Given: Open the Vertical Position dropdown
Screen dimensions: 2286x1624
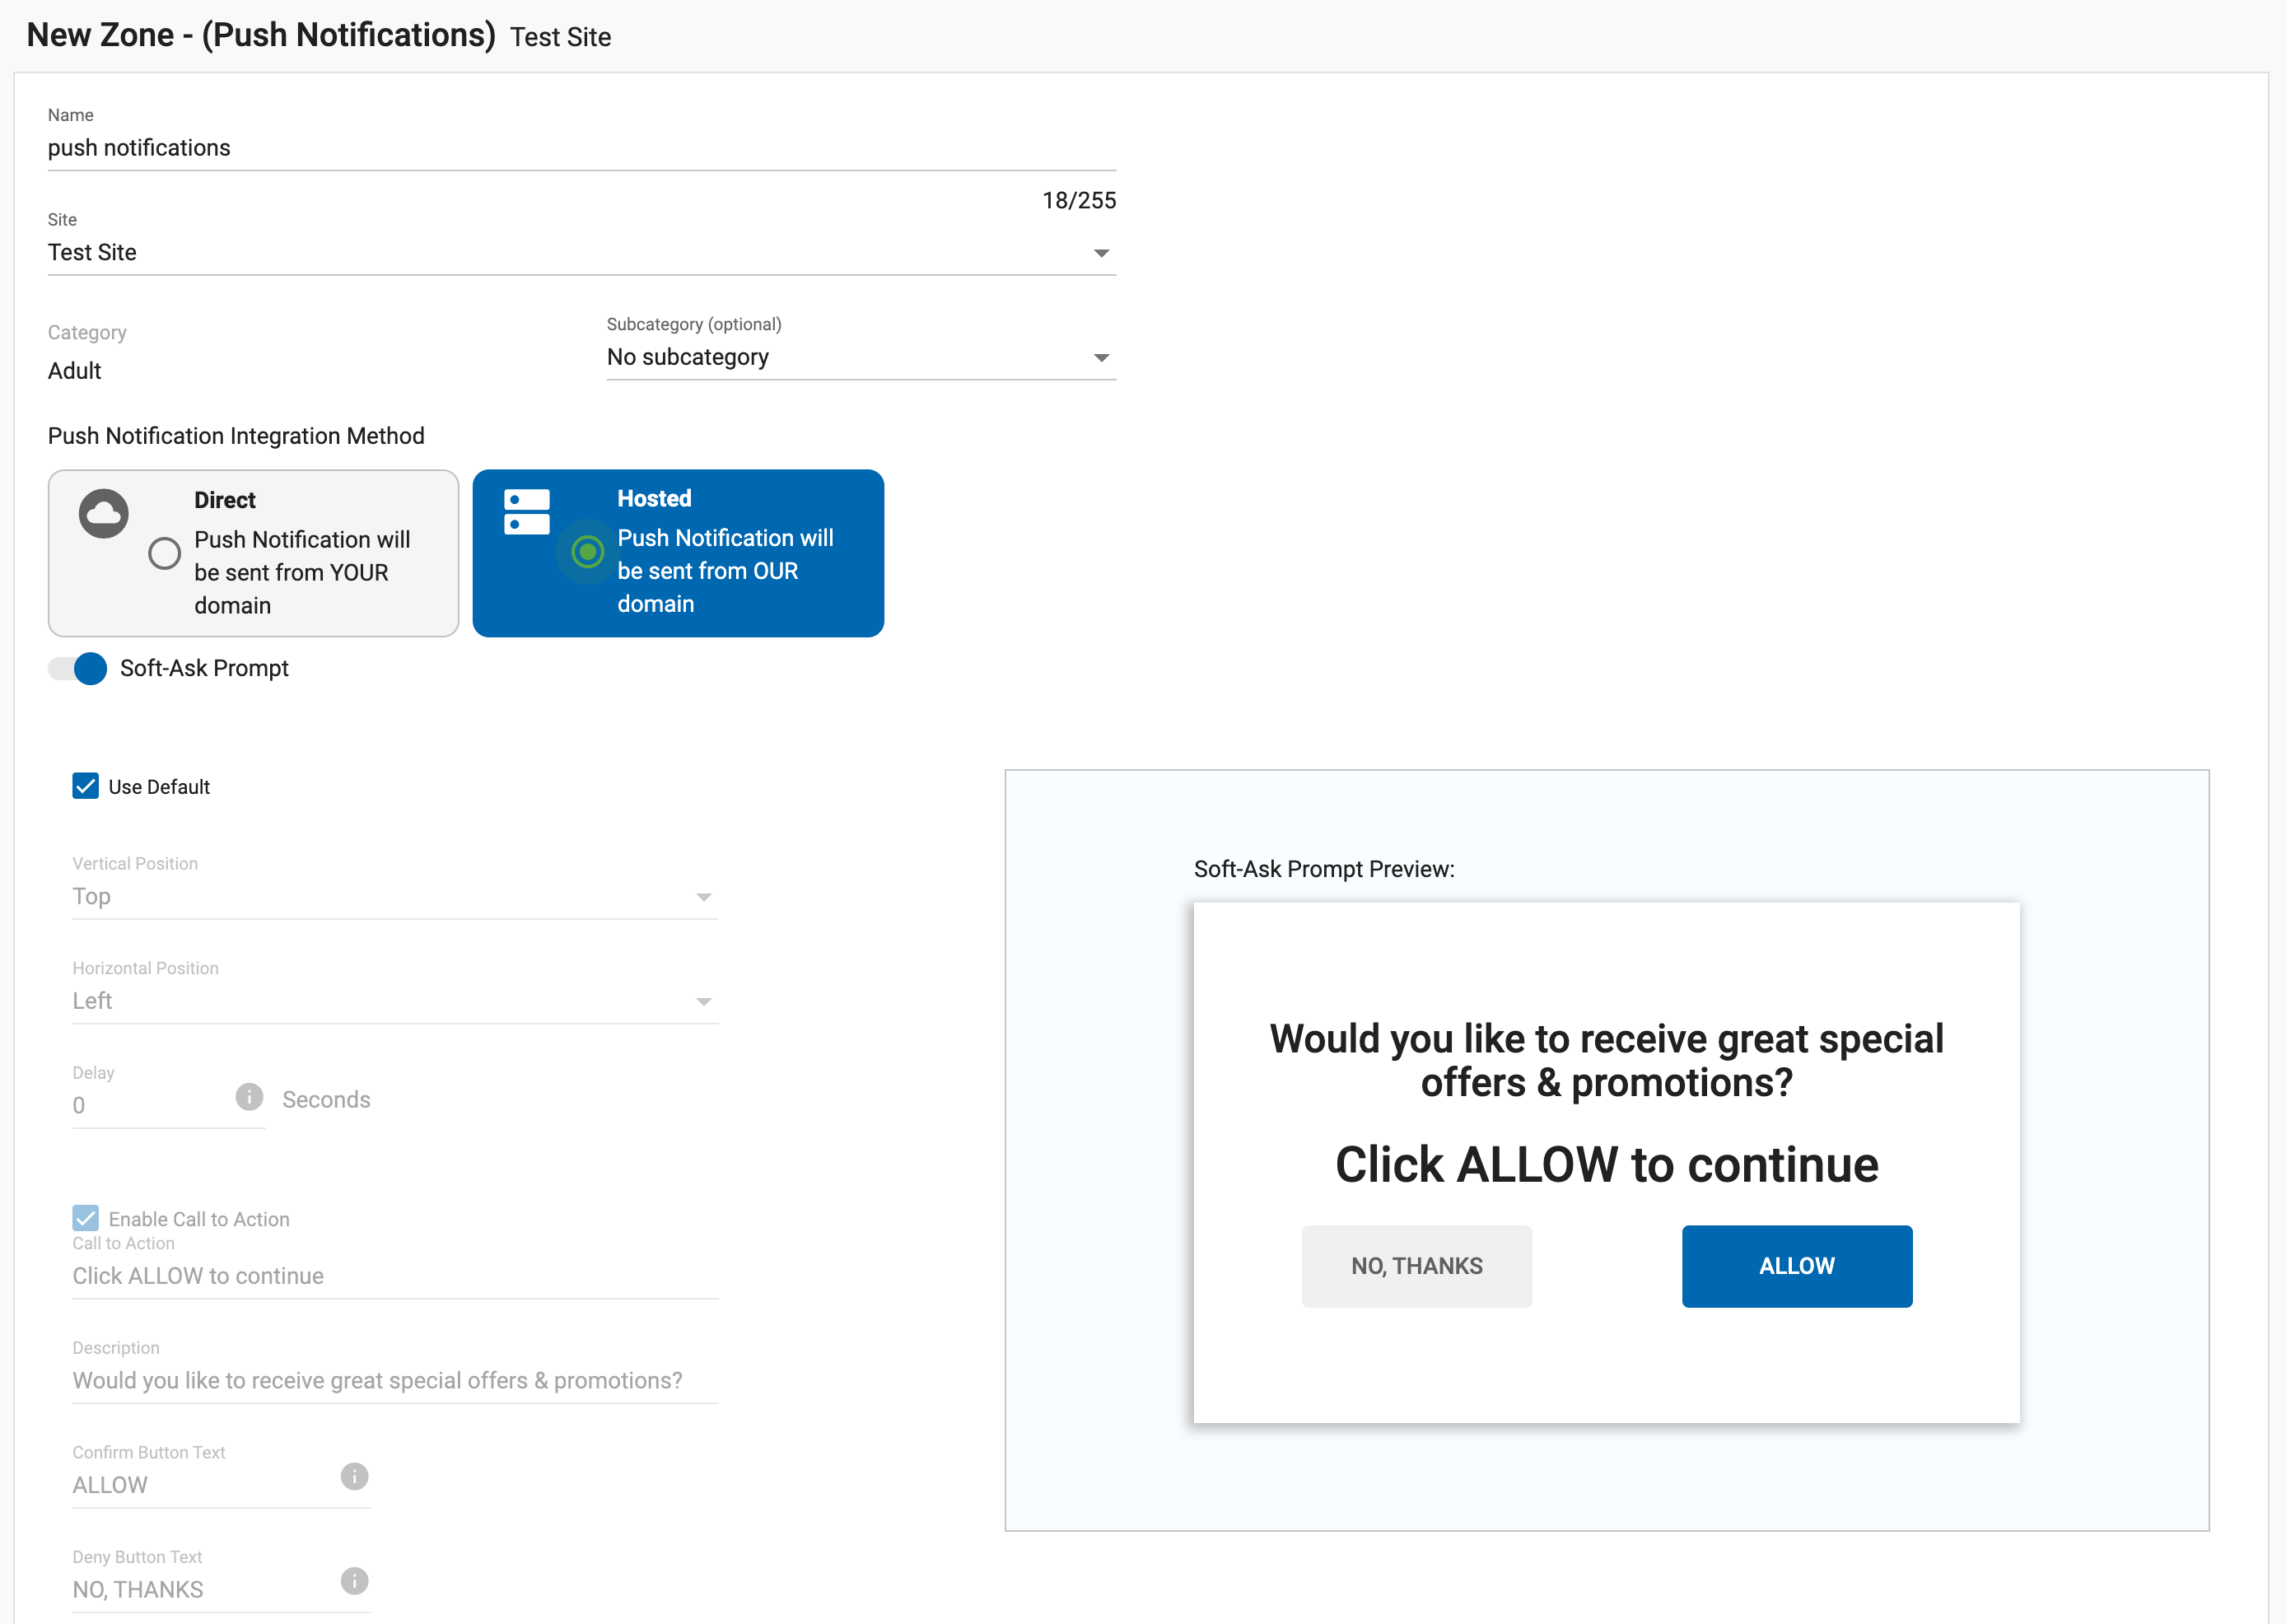Looking at the screenshot, I should pos(394,897).
